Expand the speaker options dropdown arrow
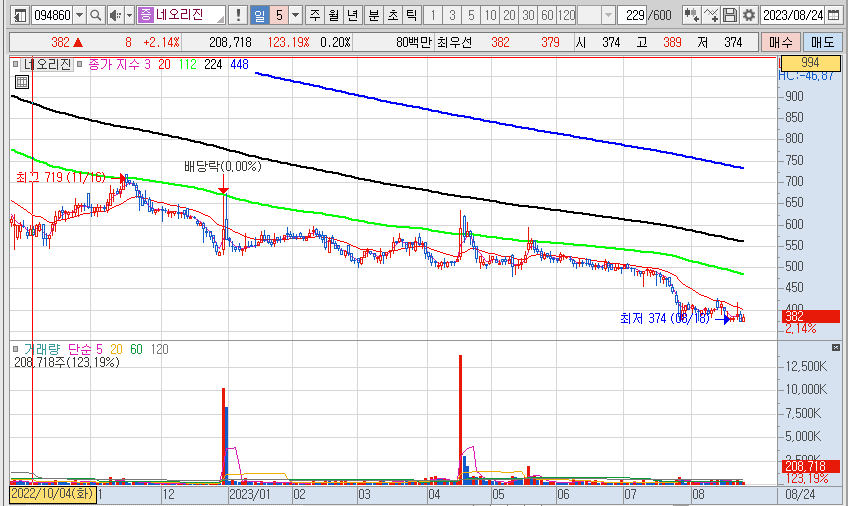Screen dimensions: 848x506 pyautogui.click(x=129, y=15)
